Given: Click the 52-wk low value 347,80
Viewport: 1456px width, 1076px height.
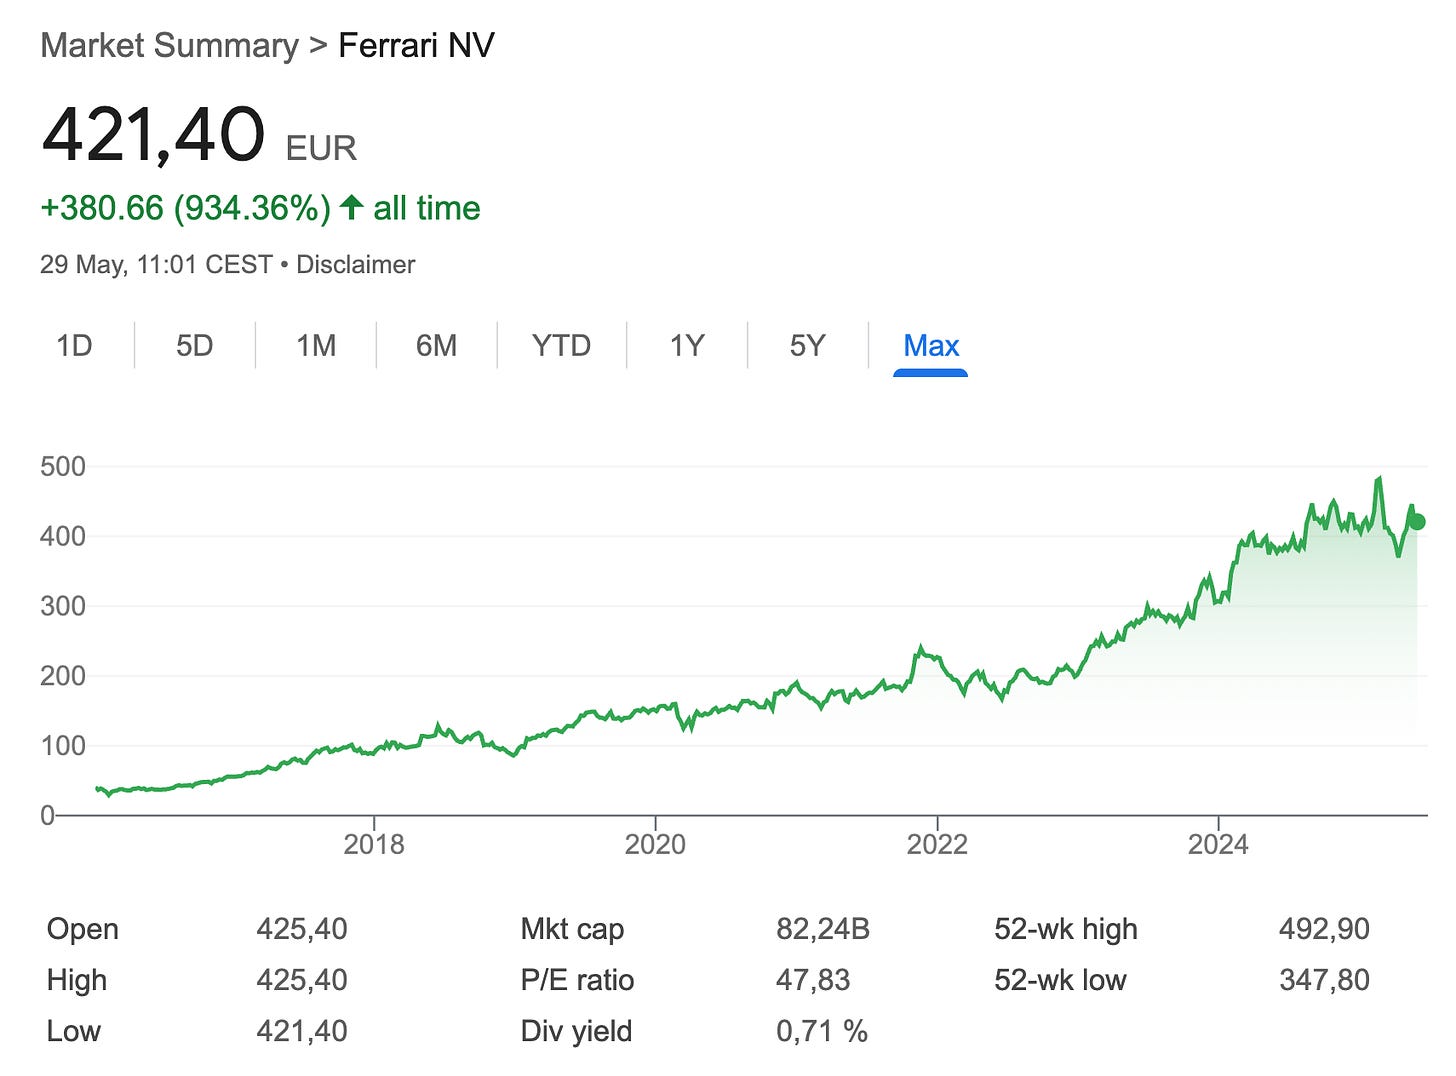Looking at the screenshot, I should [x=1324, y=980].
